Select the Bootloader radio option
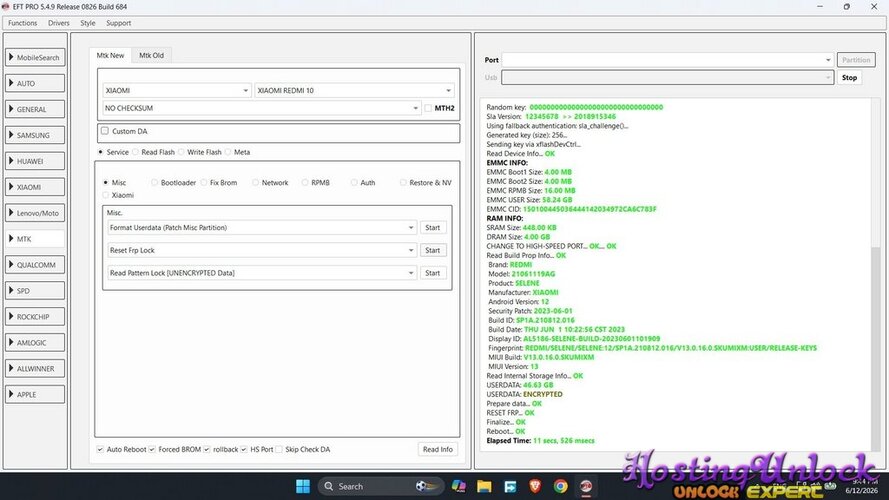This screenshot has height=500, width=889. [x=154, y=183]
